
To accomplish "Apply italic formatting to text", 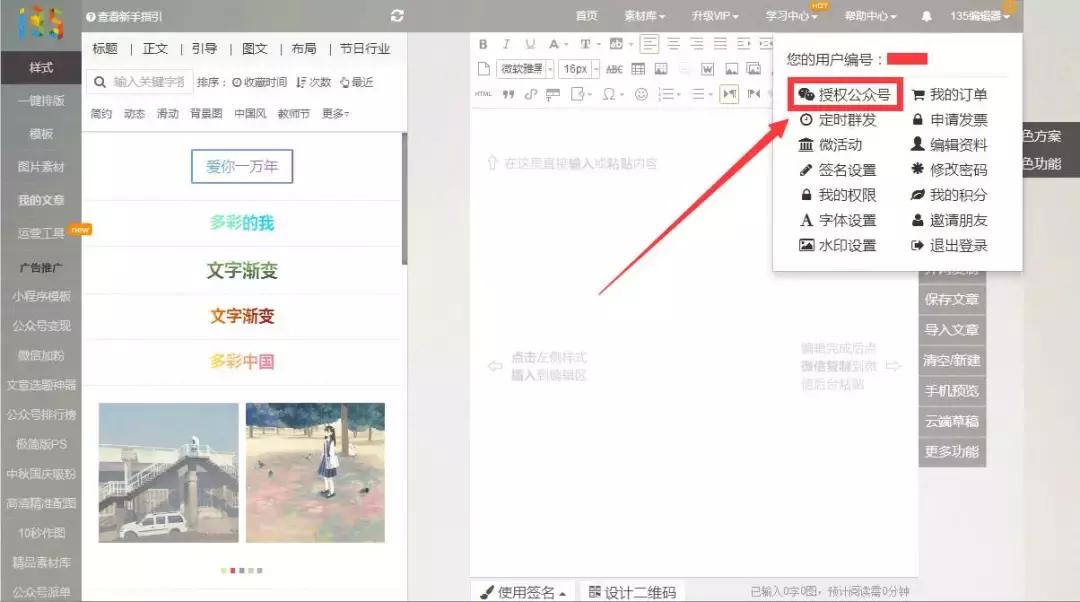I will pos(506,43).
